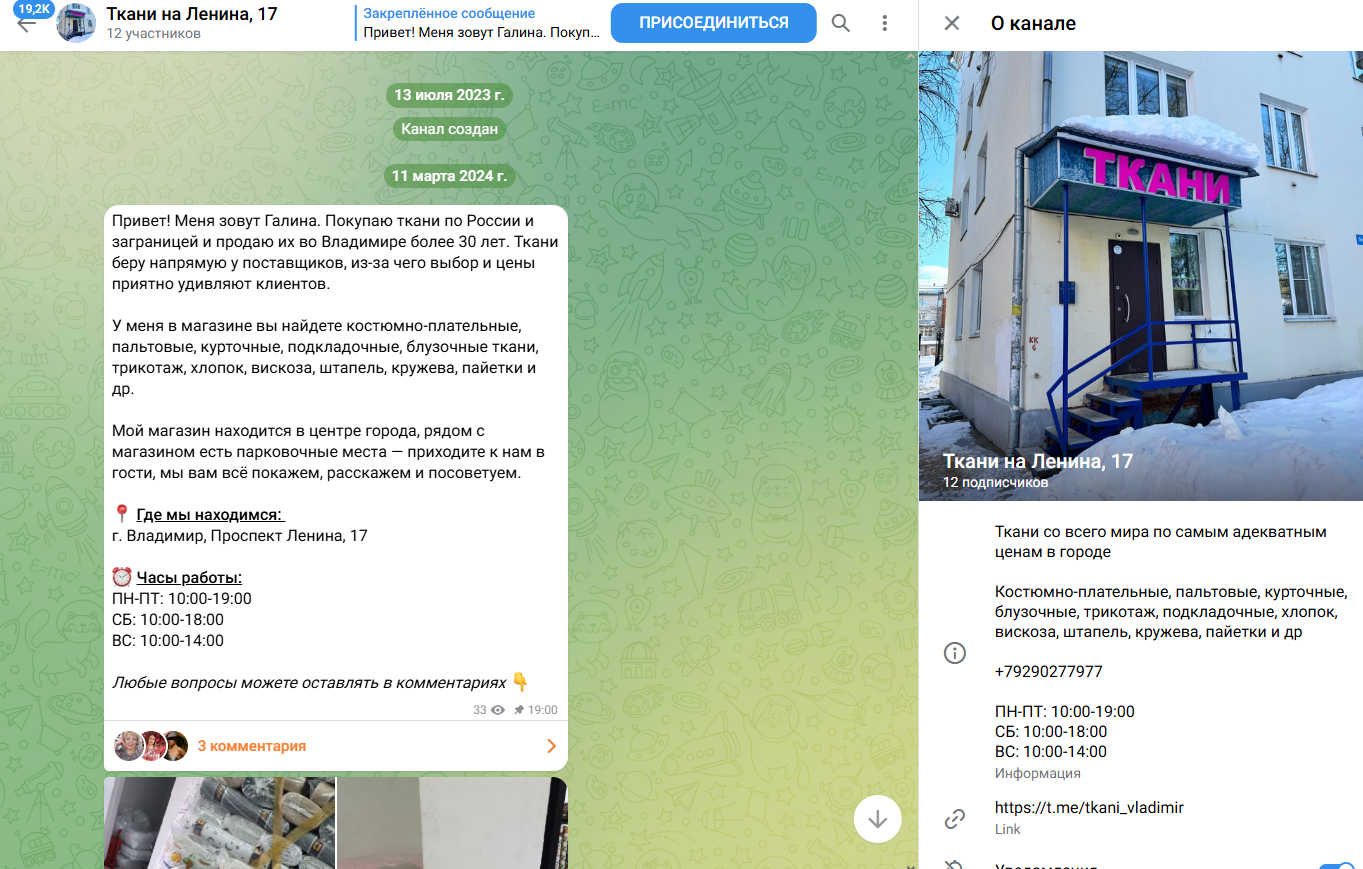The image size is (1363, 869).
Task: Open the three-dot more options menu
Action: pos(884,23)
